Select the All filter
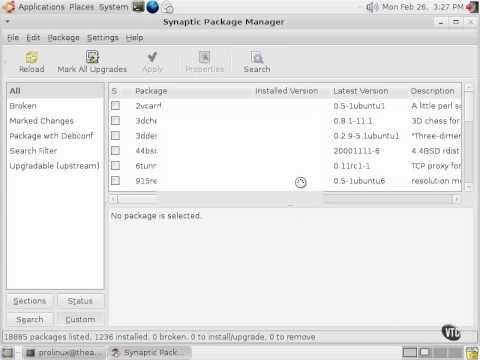This screenshot has height=360, width=480. 55,91
